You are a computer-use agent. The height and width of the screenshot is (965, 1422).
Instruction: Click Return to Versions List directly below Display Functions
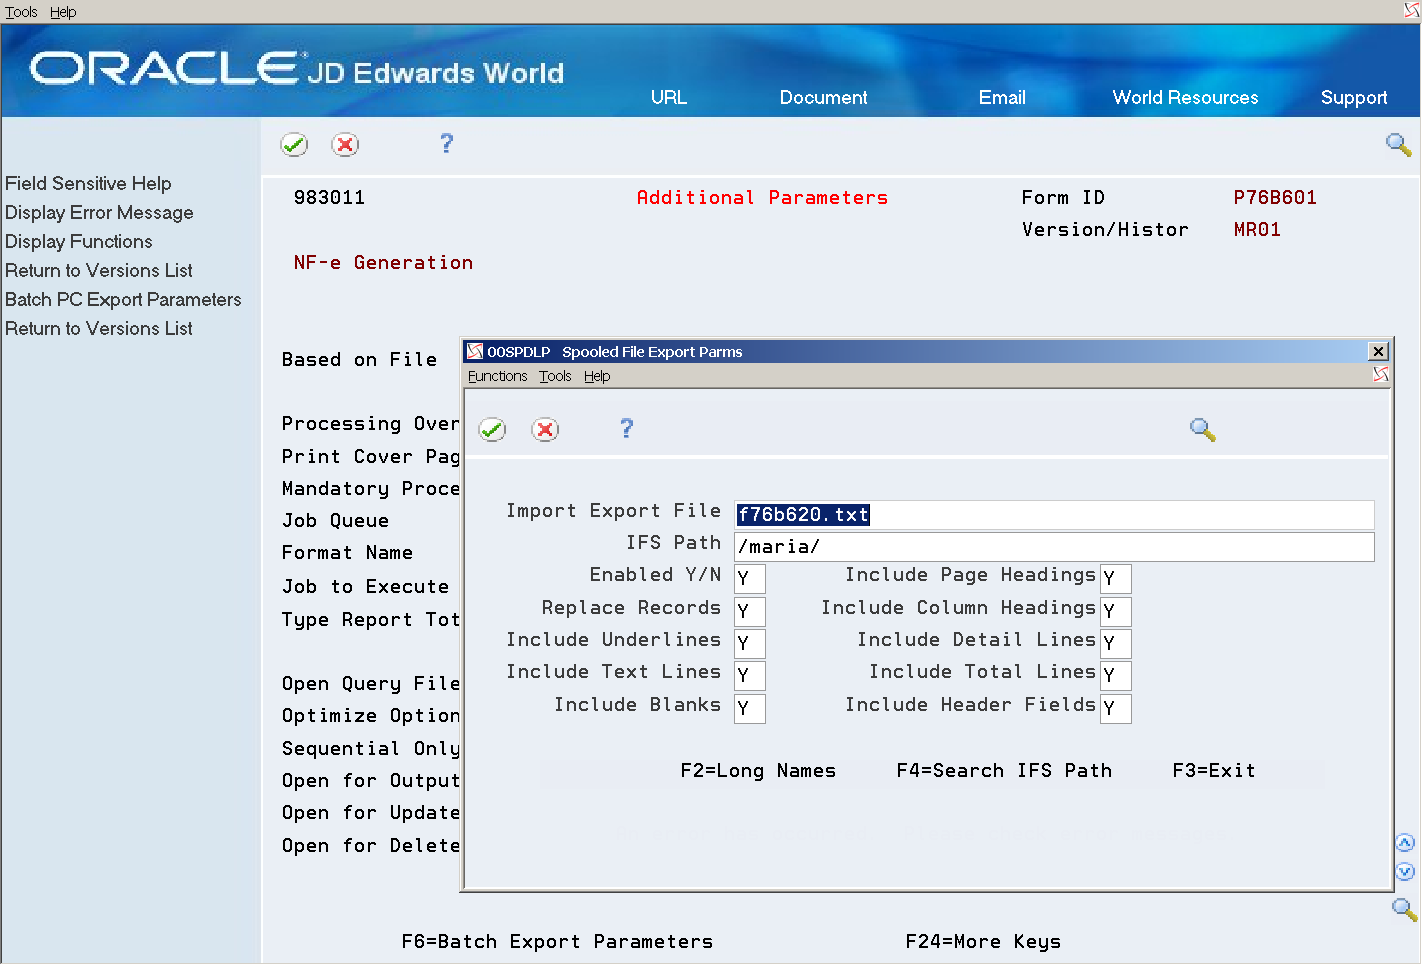(99, 270)
